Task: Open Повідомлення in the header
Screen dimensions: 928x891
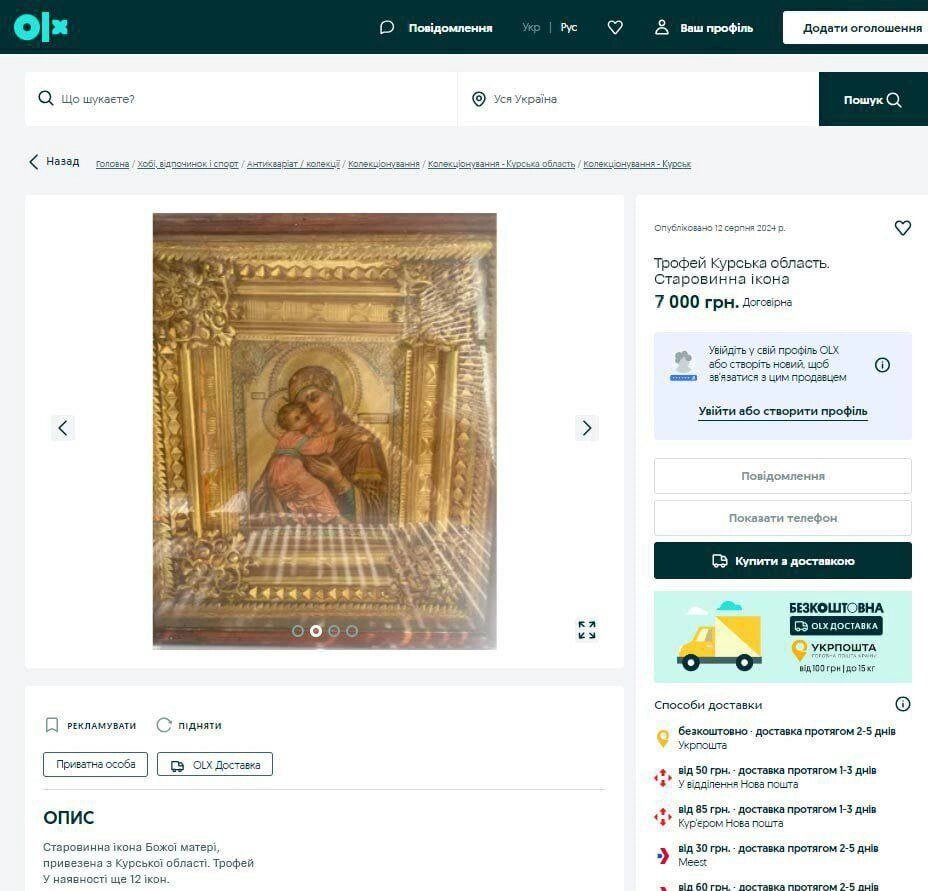Action: (450, 28)
